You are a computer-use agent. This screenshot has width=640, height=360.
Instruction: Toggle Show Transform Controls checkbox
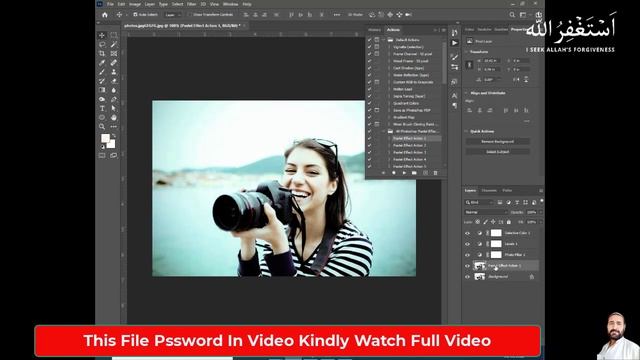[190, 15]
